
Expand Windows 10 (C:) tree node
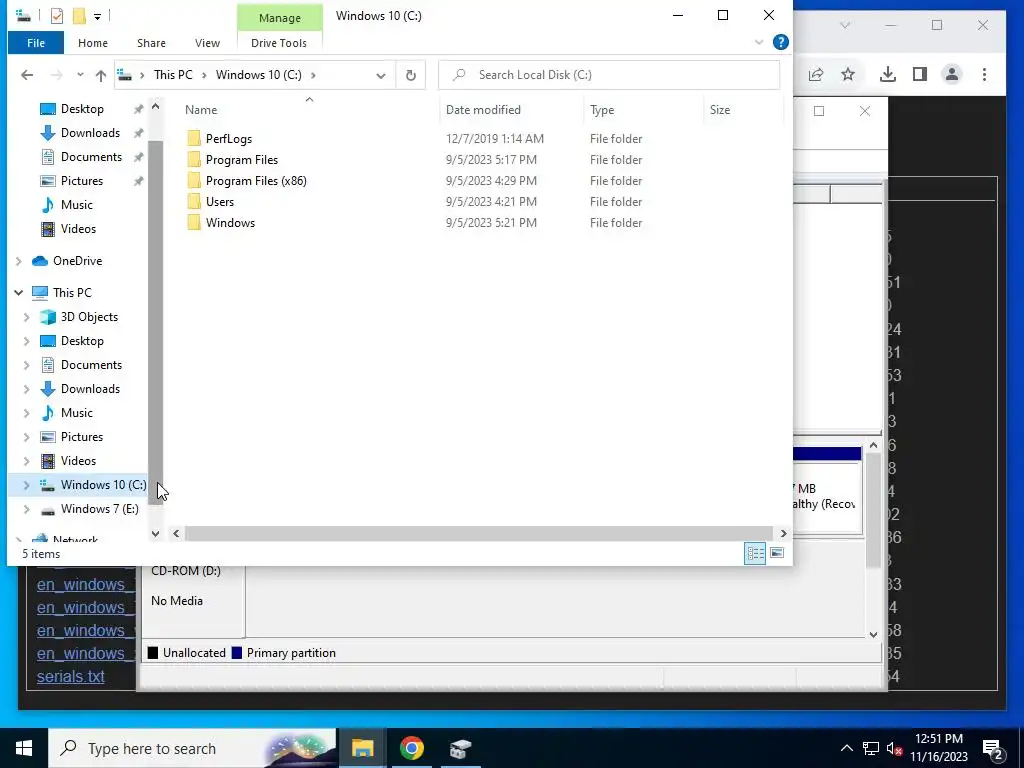(x=26, y=485)
